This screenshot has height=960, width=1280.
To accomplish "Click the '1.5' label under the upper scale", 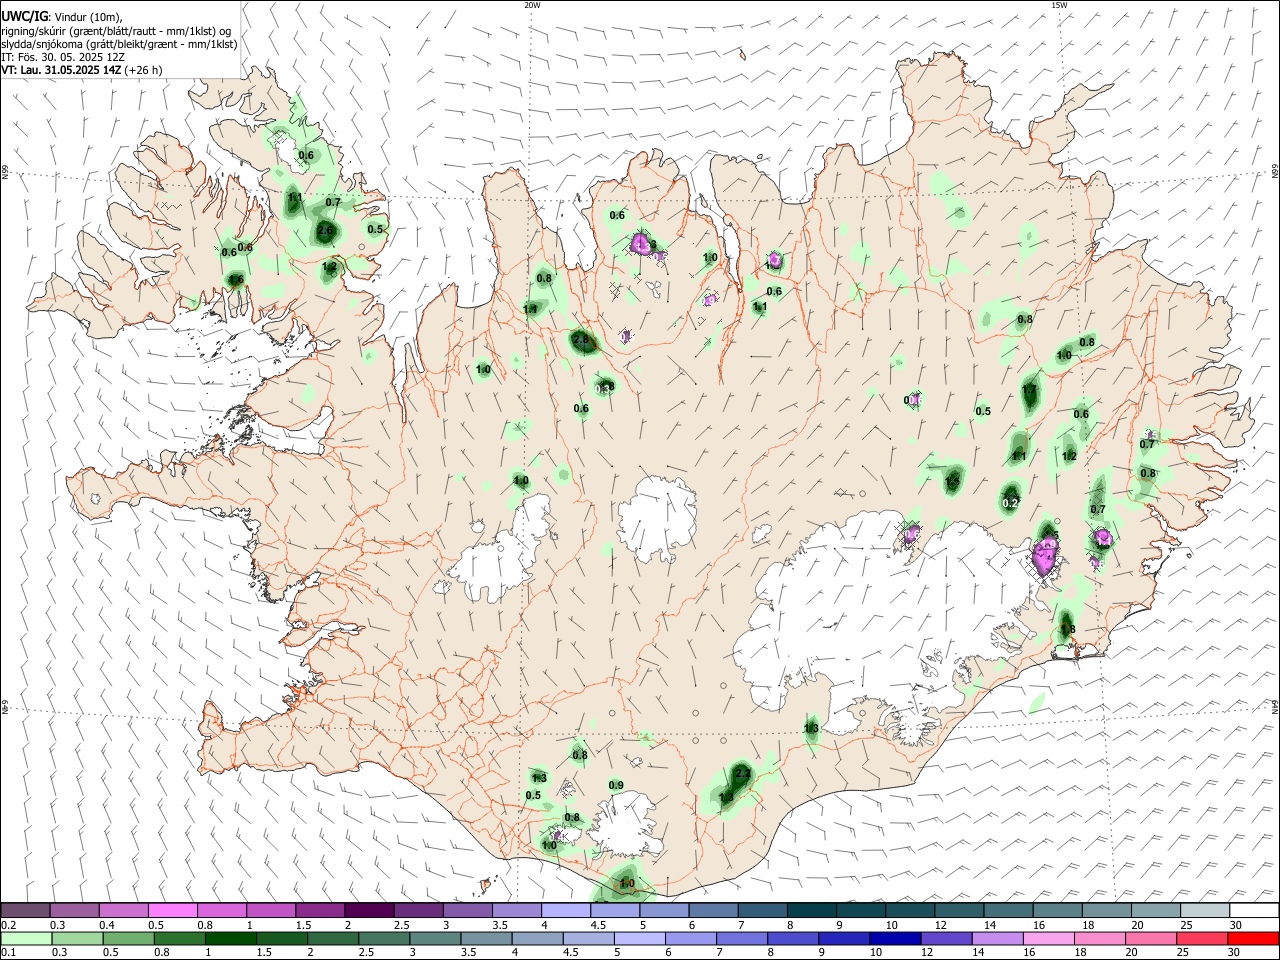I will tap(302, 925).
